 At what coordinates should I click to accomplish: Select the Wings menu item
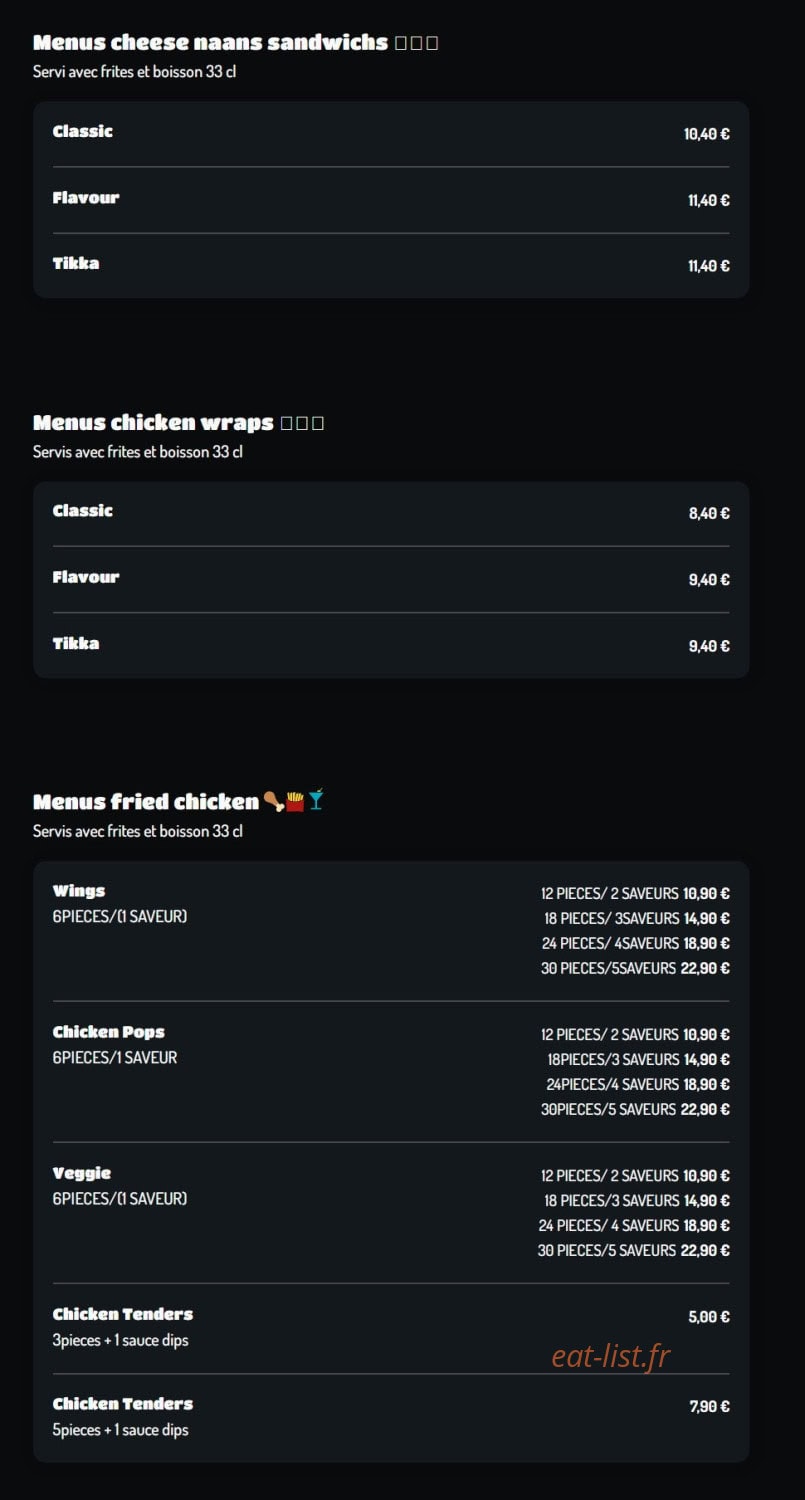[x=391, y=930]
